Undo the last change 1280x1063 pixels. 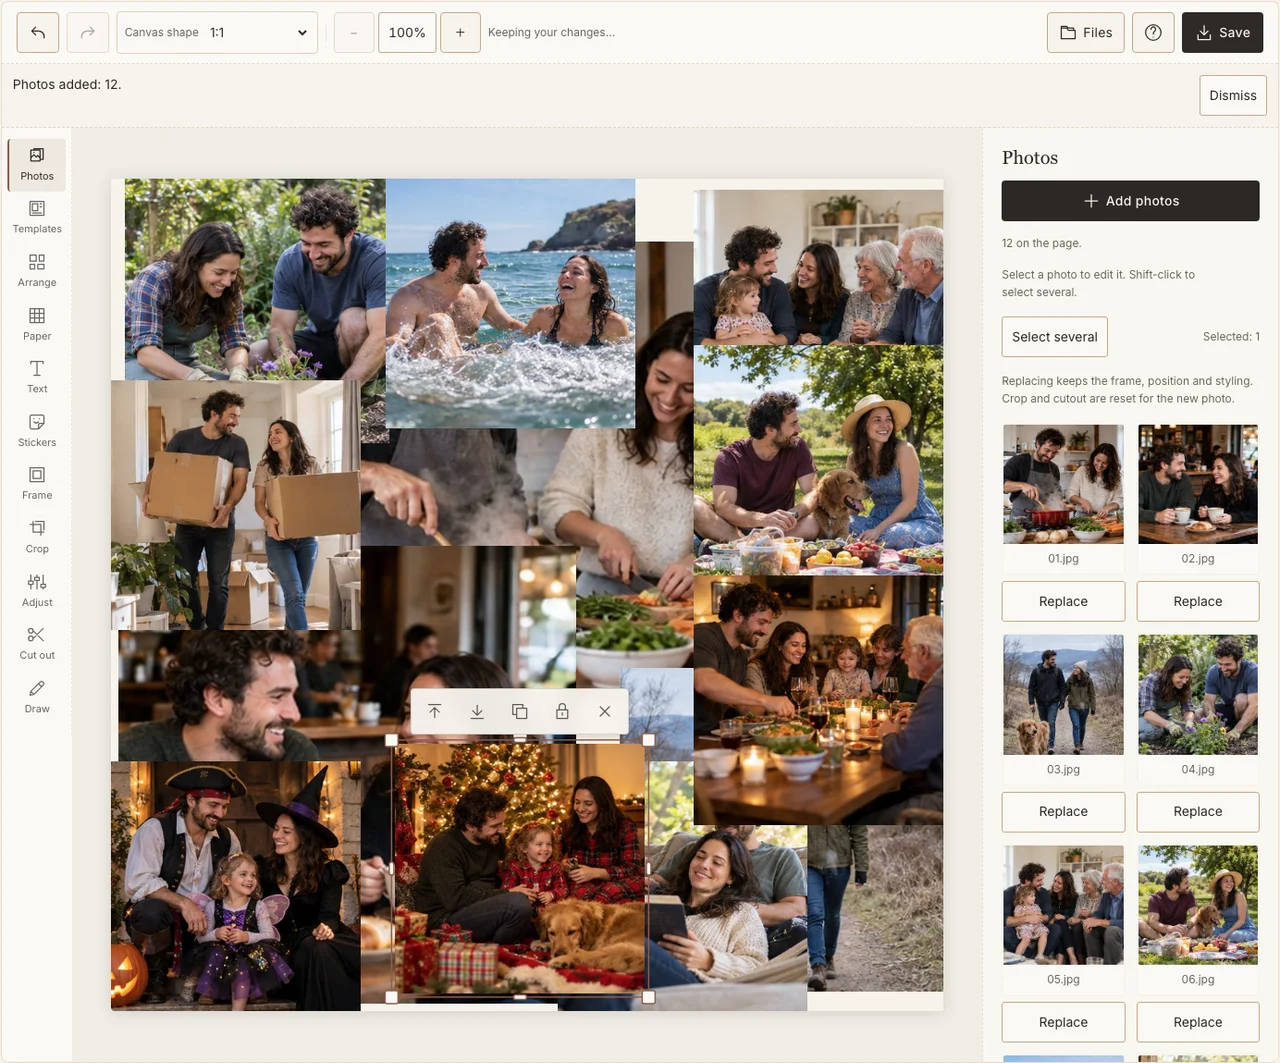coord(38,33)
